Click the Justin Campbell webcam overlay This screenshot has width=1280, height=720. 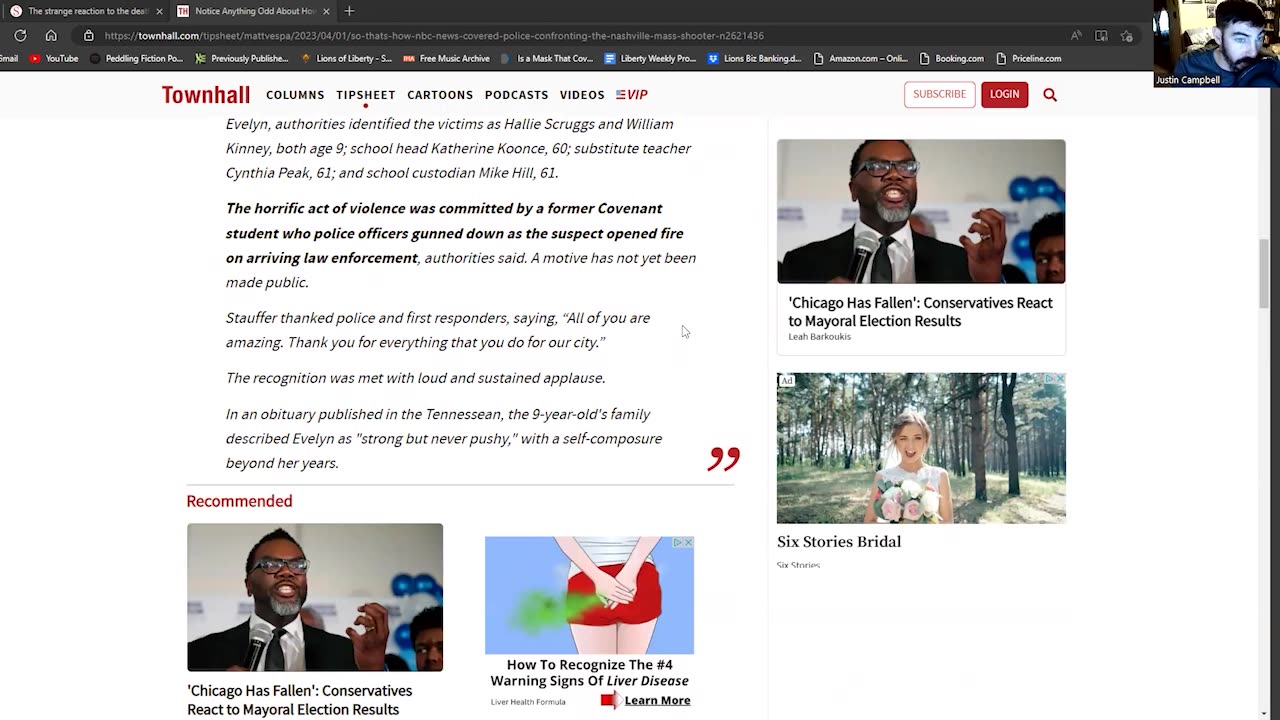tap(1216, 43)
